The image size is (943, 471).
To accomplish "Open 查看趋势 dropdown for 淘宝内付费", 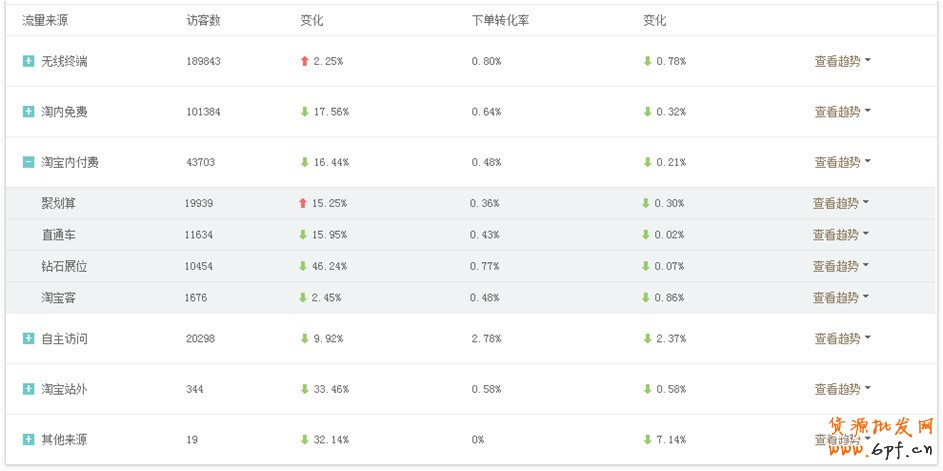I will click(x=842, y=162).
